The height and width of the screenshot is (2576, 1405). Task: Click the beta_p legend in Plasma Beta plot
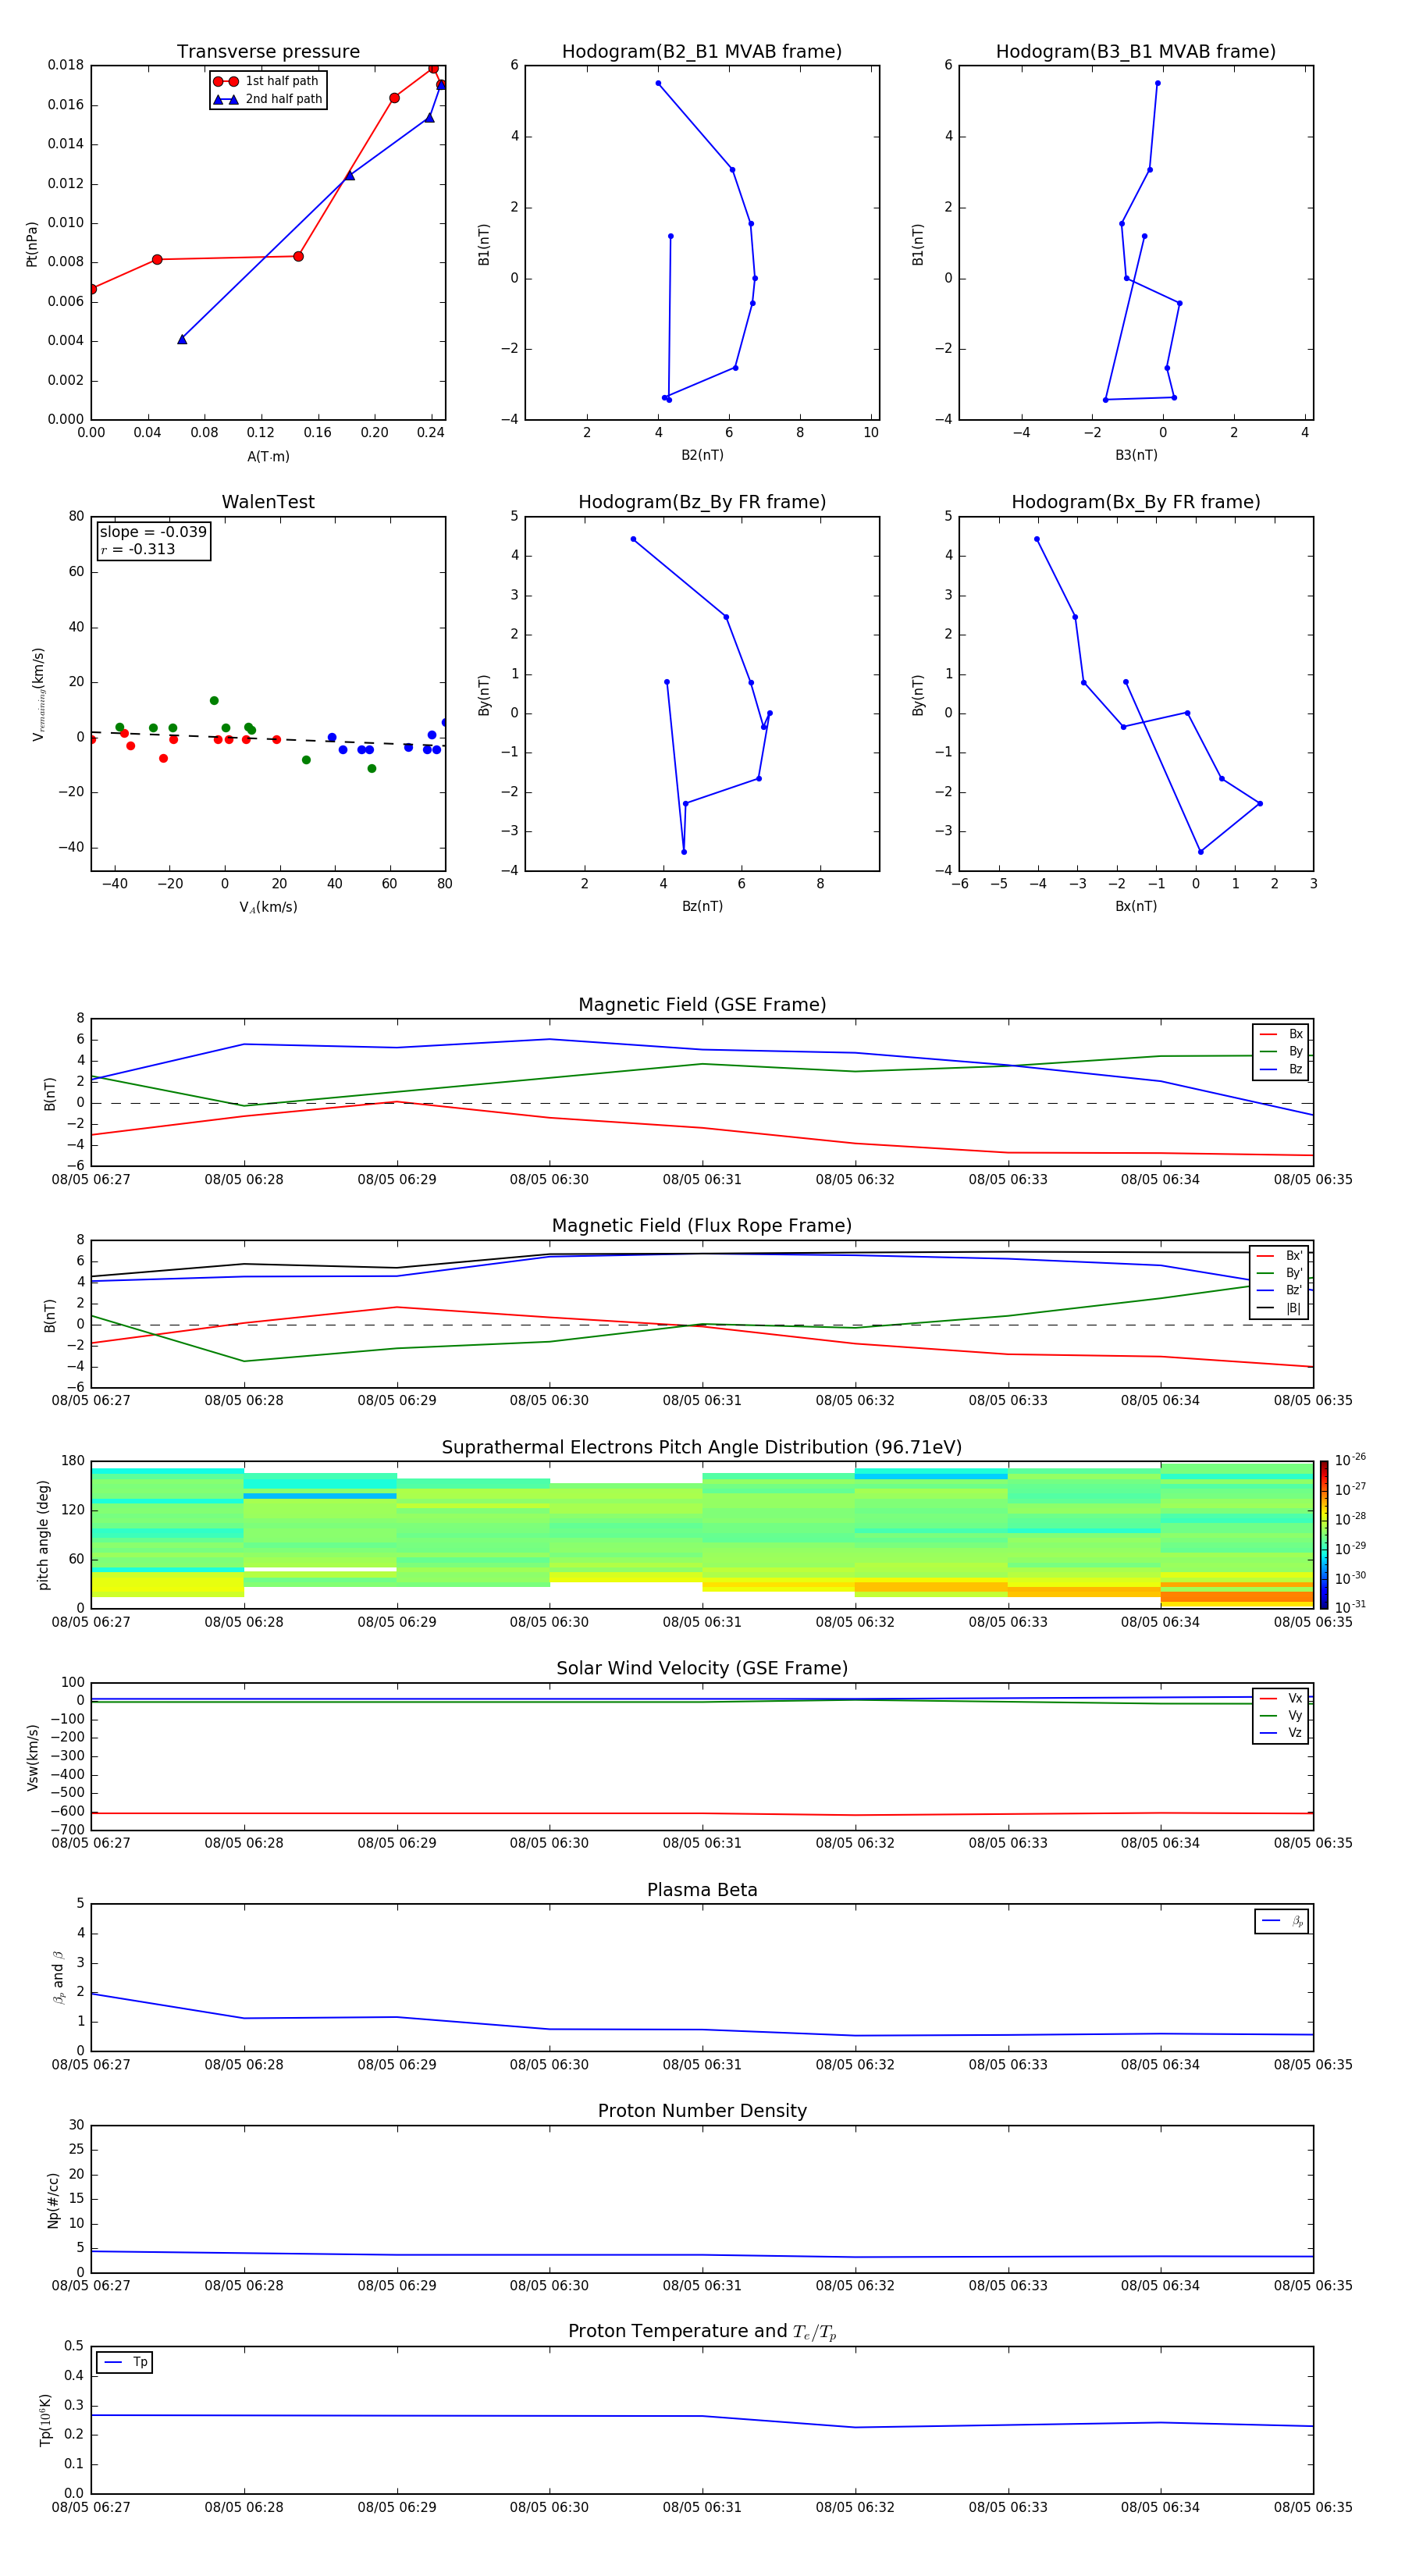pos(1282,1921)
